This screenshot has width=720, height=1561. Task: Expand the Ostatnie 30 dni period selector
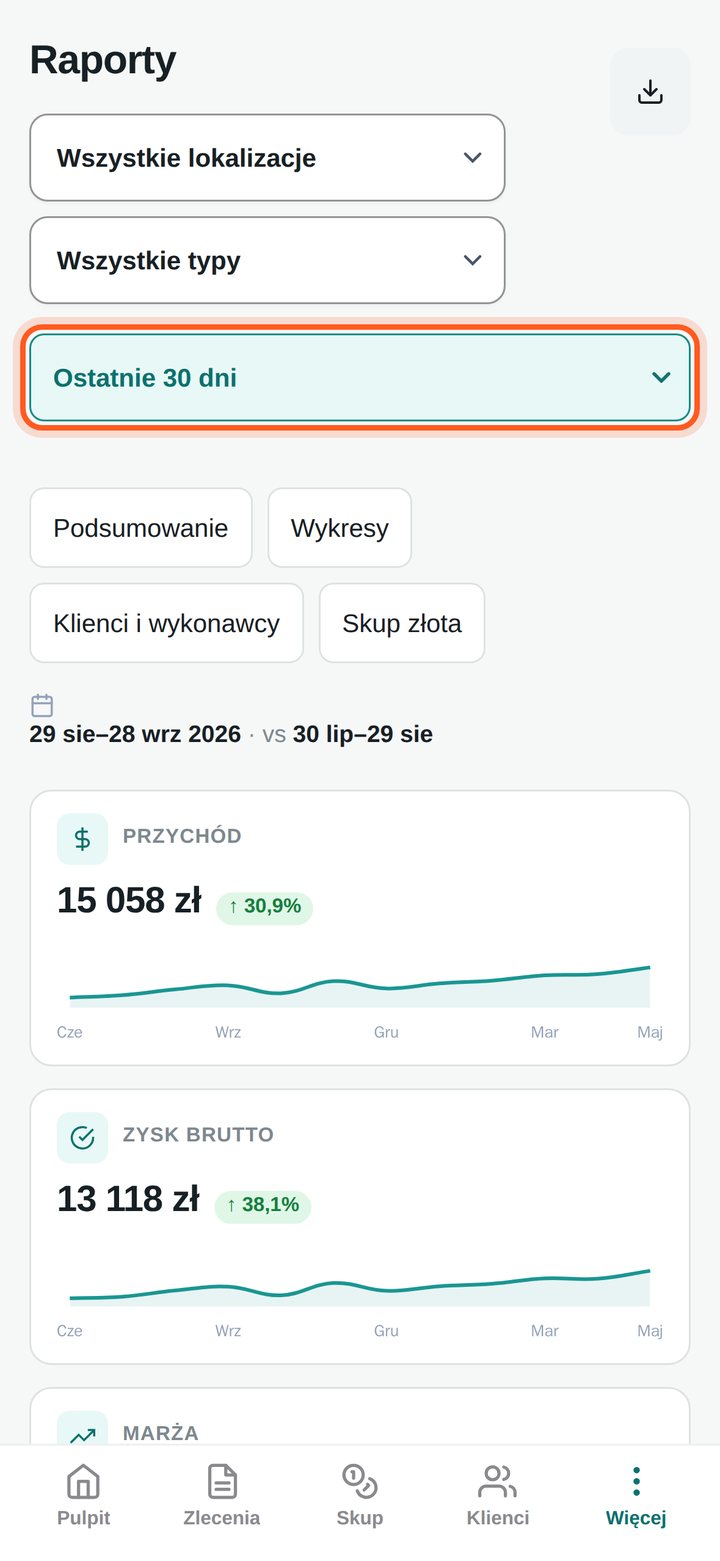pyautogui.click(x=360, y=377)
